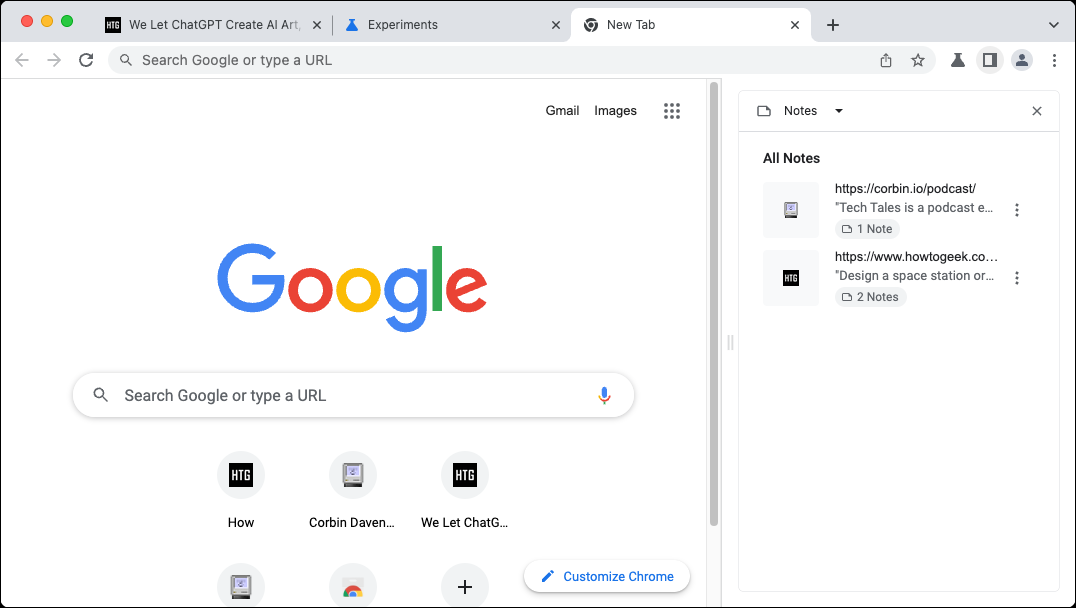
Task: Open Chrome Labs beaker icon
Action: [x=956, y=60]
